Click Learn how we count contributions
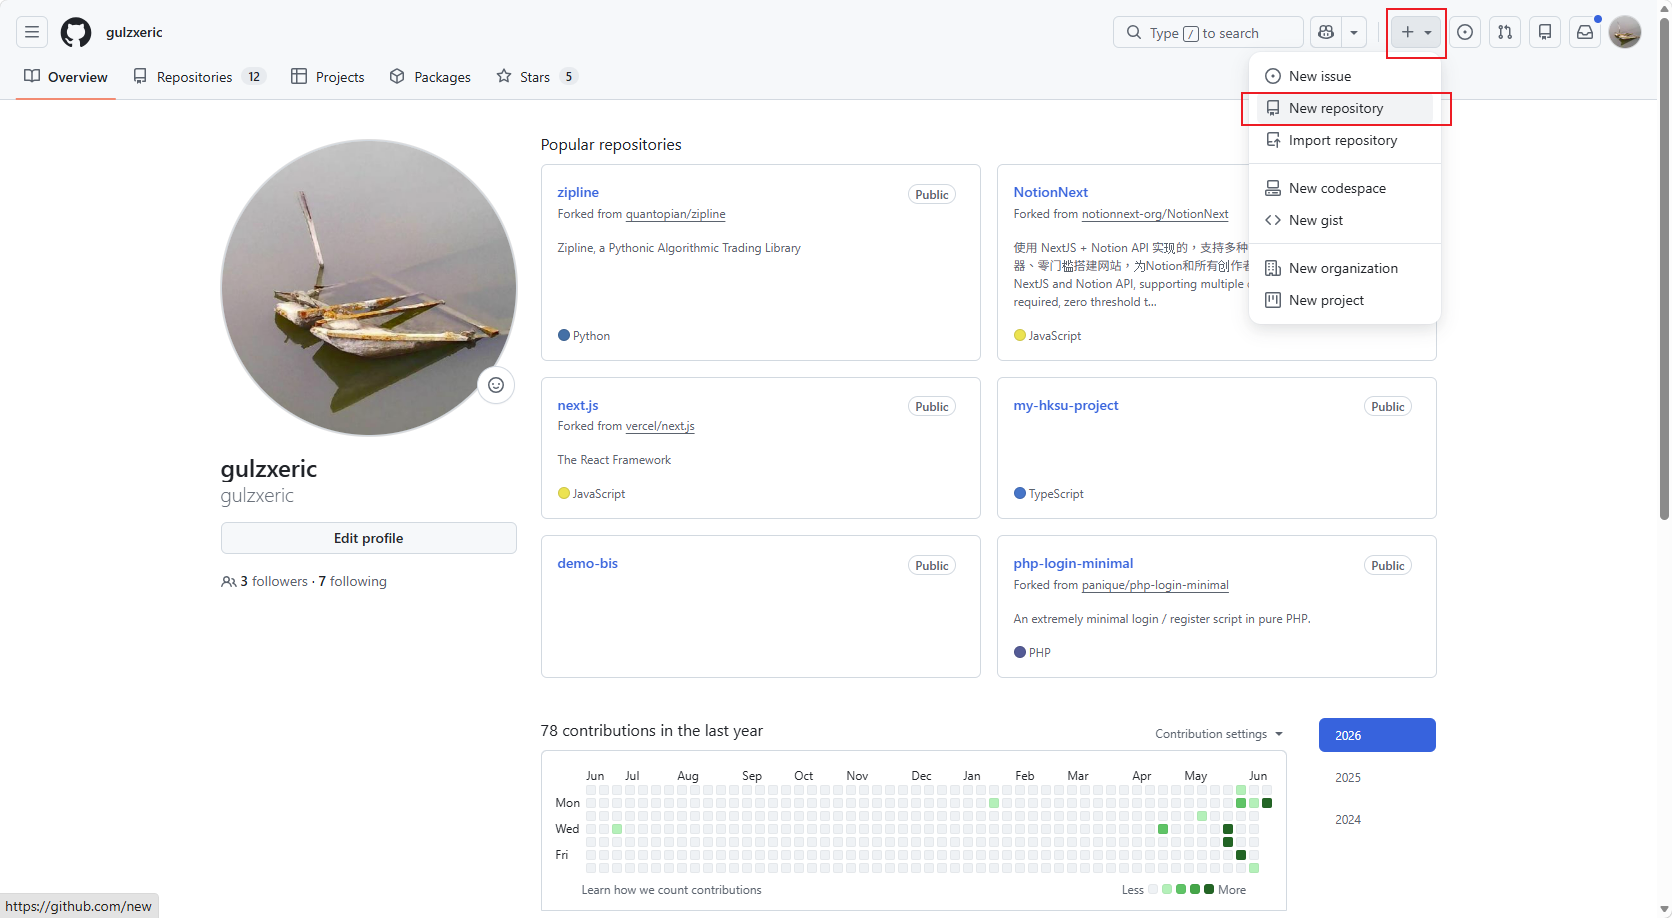Image resolution: width=1672 pixels, height=918 pixels. [672, 890]
